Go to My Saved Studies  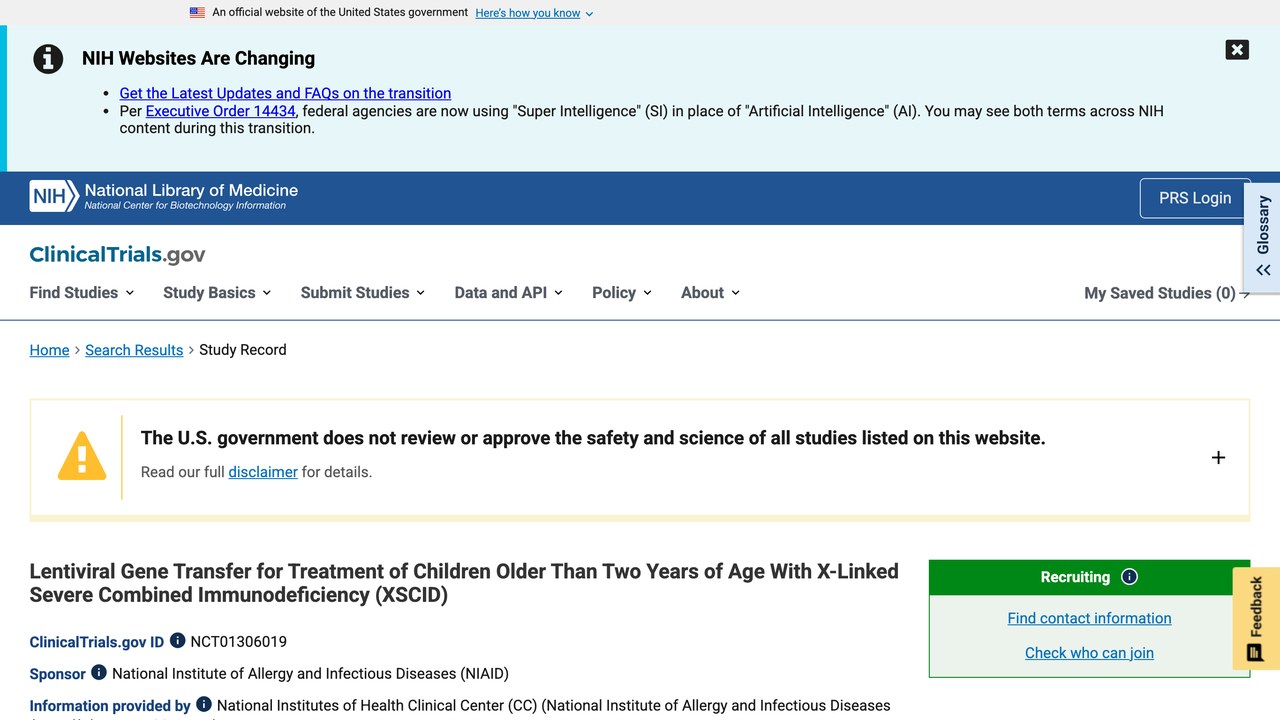(1167, 293)
